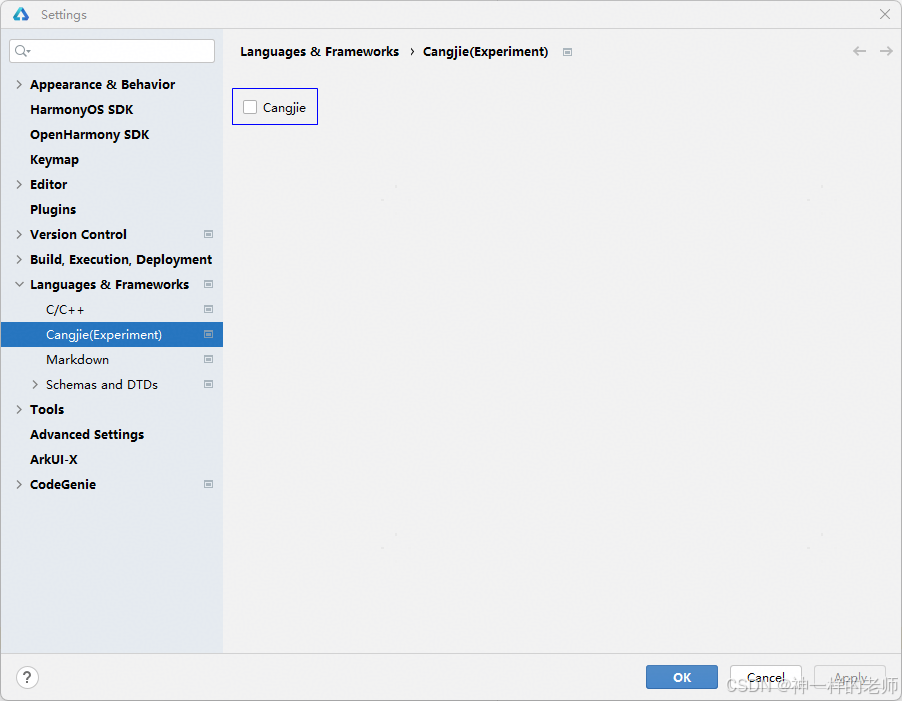Click project-level icon beside Version Control
Viewport: 902px width, 701px height.
(209, 234)
